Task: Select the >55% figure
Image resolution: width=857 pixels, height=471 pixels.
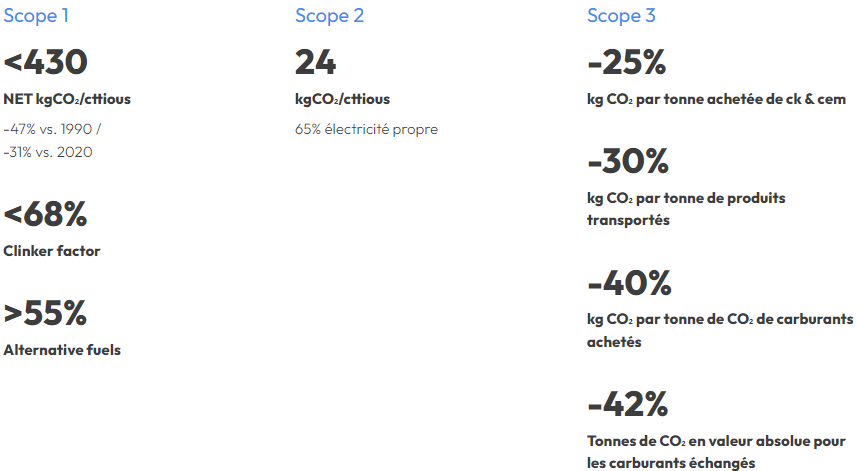Action: tap(45, 313)
